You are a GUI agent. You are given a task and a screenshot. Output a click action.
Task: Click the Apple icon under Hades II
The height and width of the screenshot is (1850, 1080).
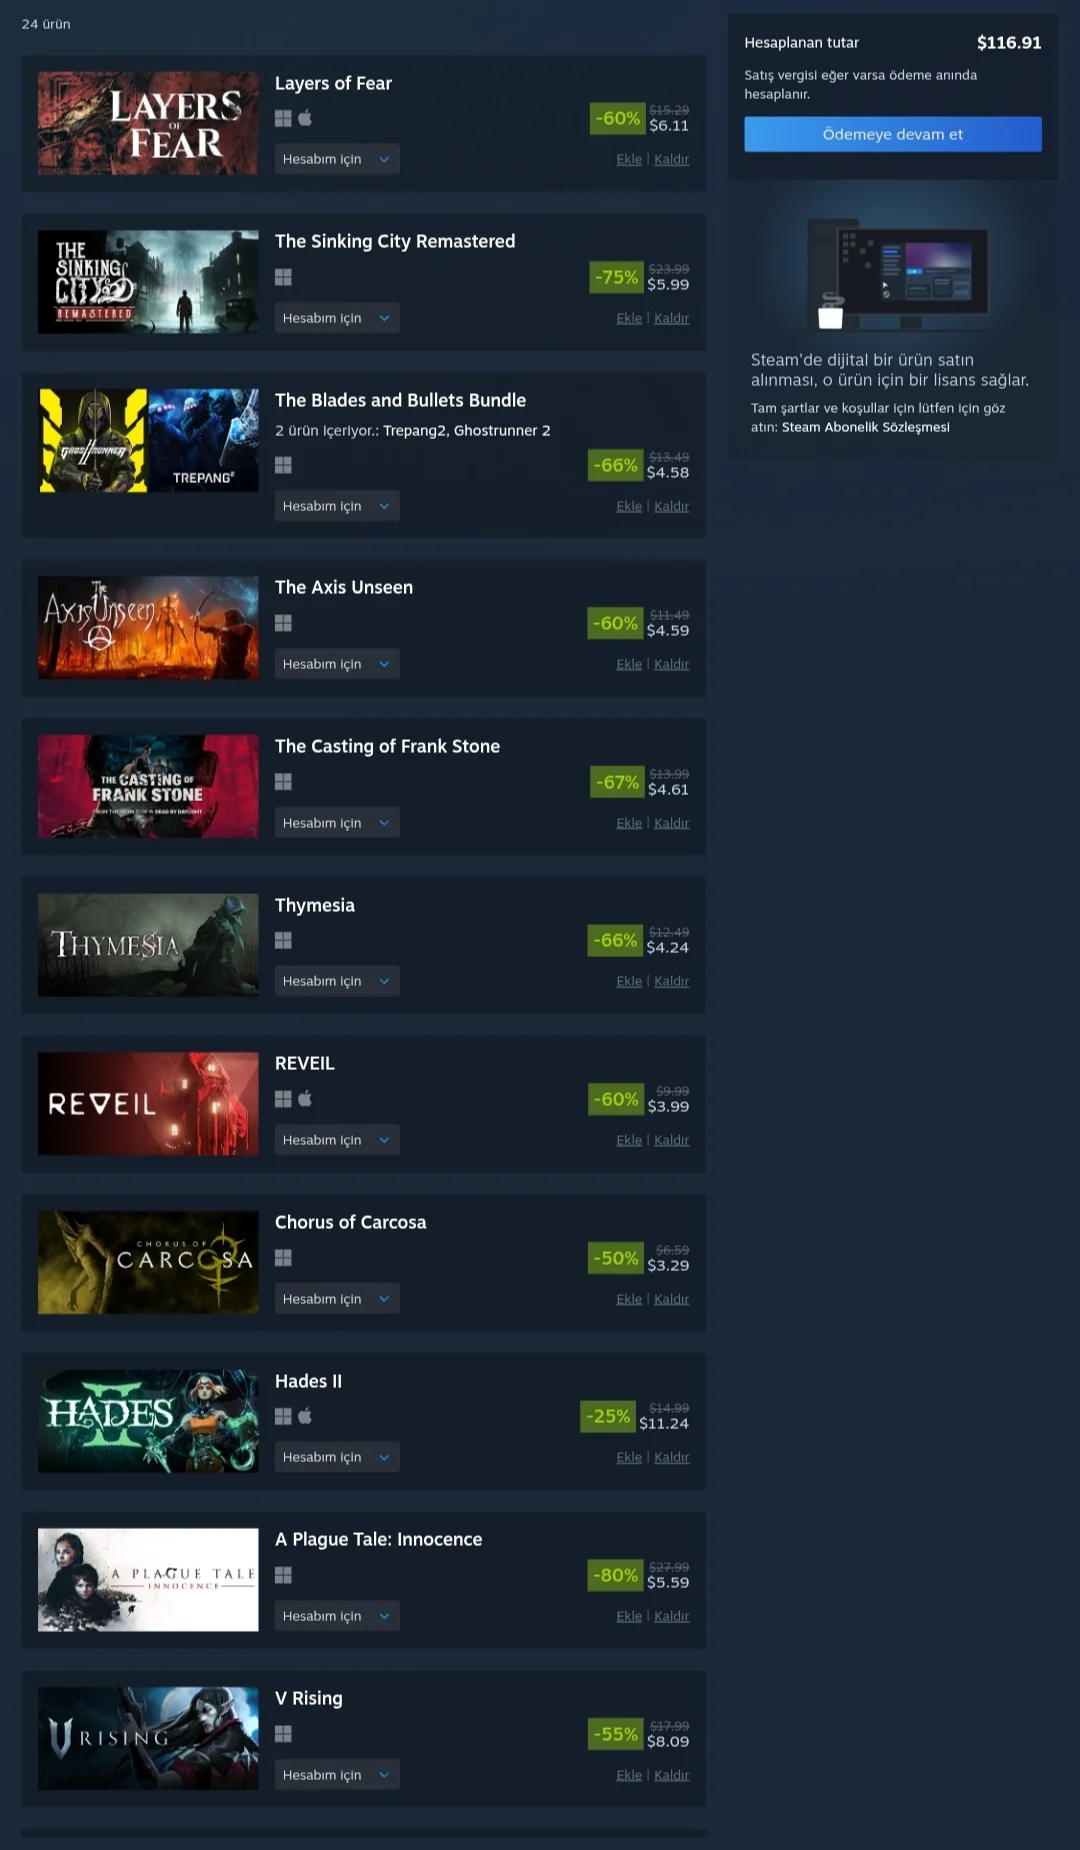tap(305, 1415)
